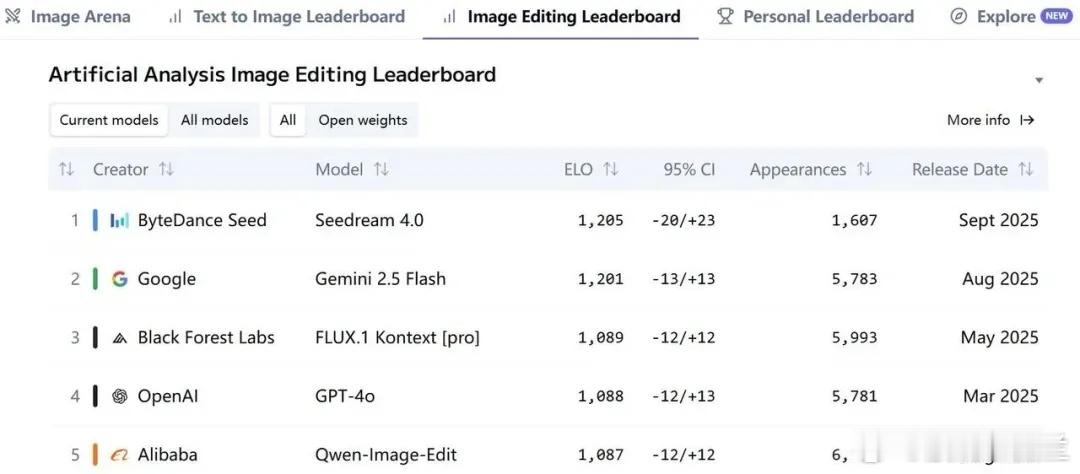1080x474 pixels.
Task: Sort by the Creator column arrows
Action: click(166, 169)
